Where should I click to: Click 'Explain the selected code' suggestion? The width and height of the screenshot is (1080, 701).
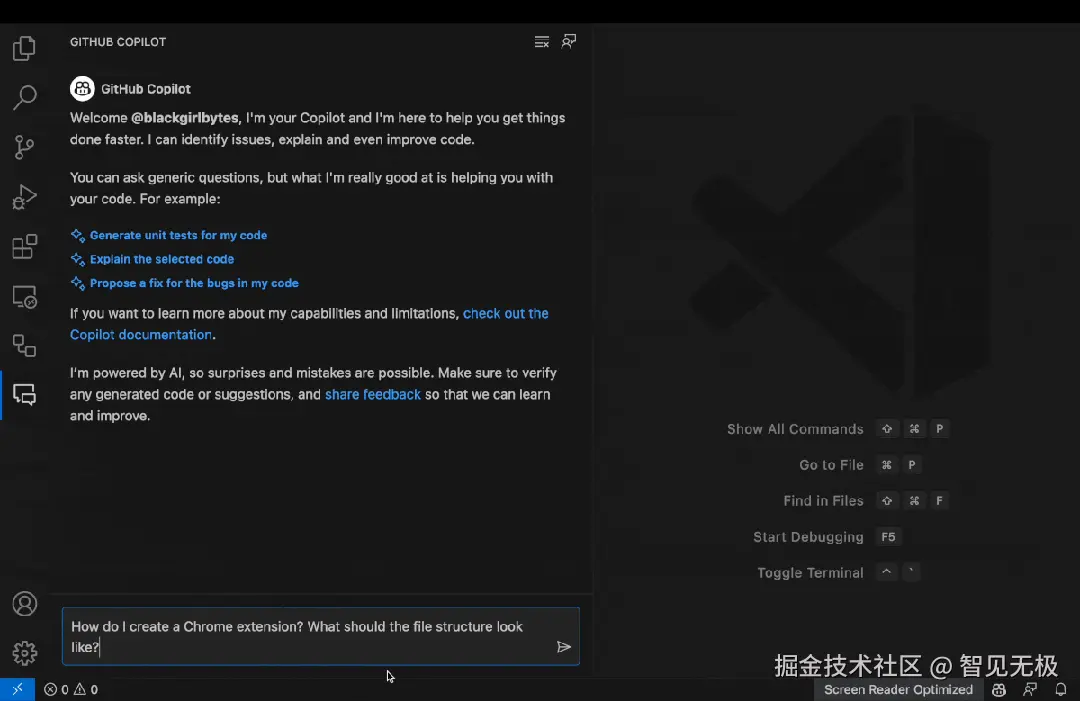click(162, 259)
